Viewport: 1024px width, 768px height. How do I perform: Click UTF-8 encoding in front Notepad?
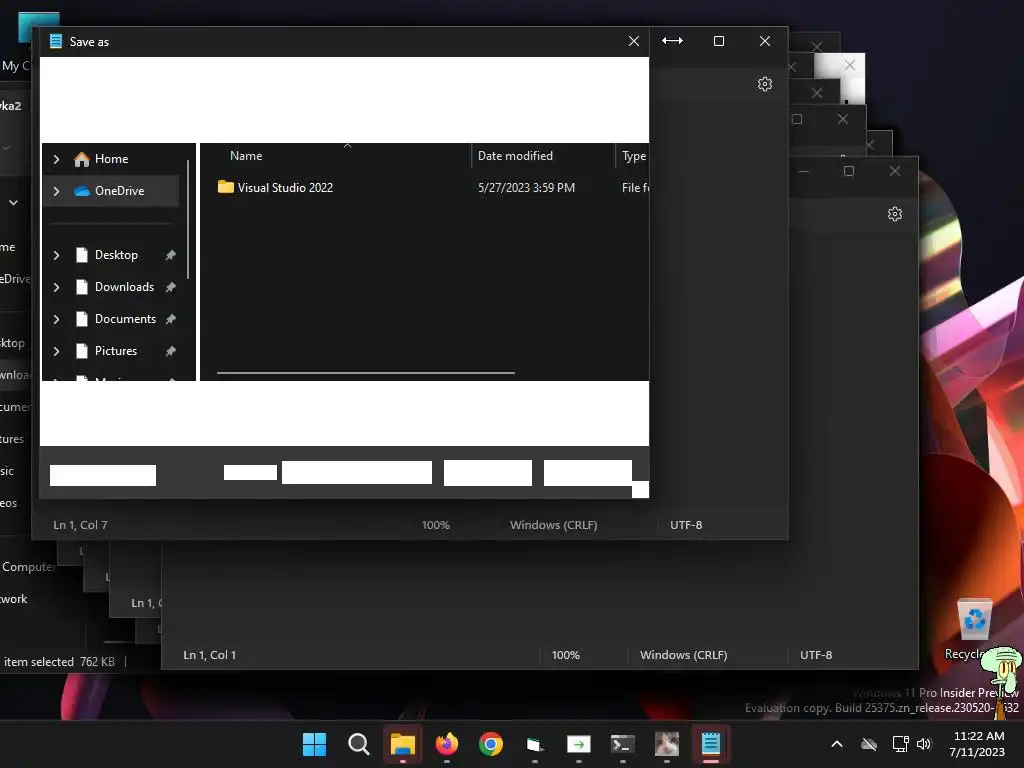[x=686, y=525]
